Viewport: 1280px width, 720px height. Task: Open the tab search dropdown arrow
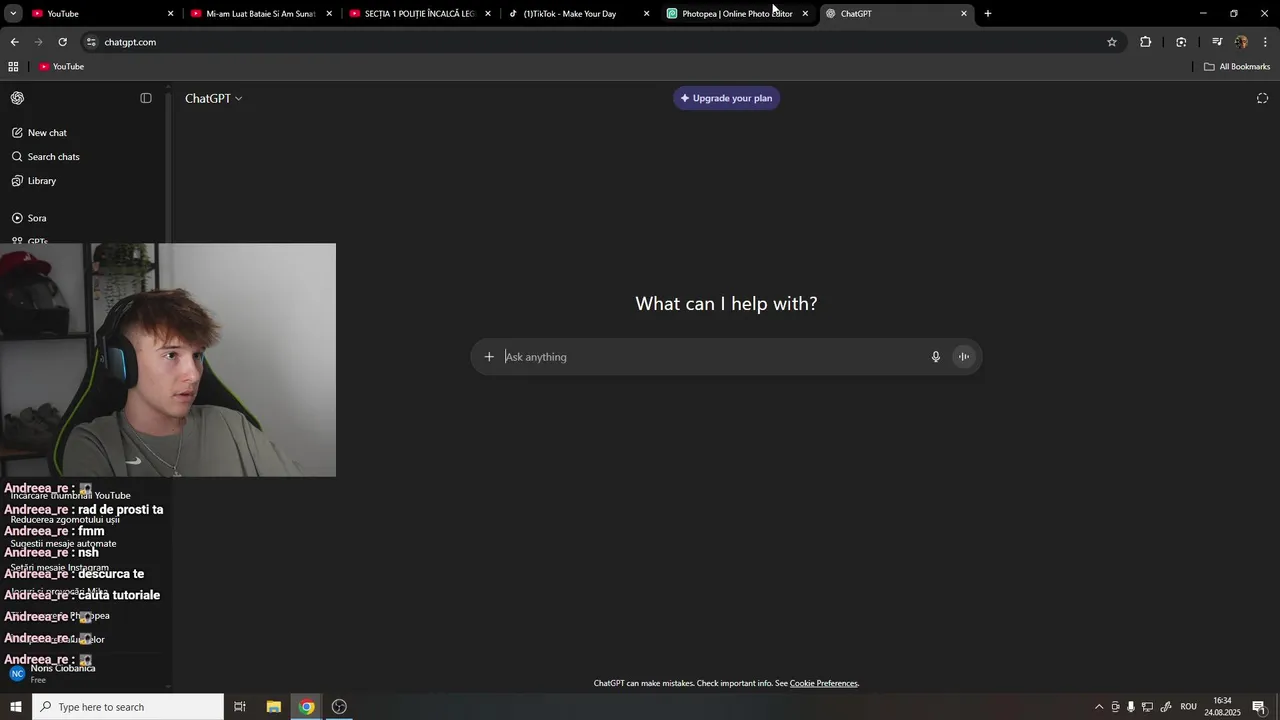[13, 13]
